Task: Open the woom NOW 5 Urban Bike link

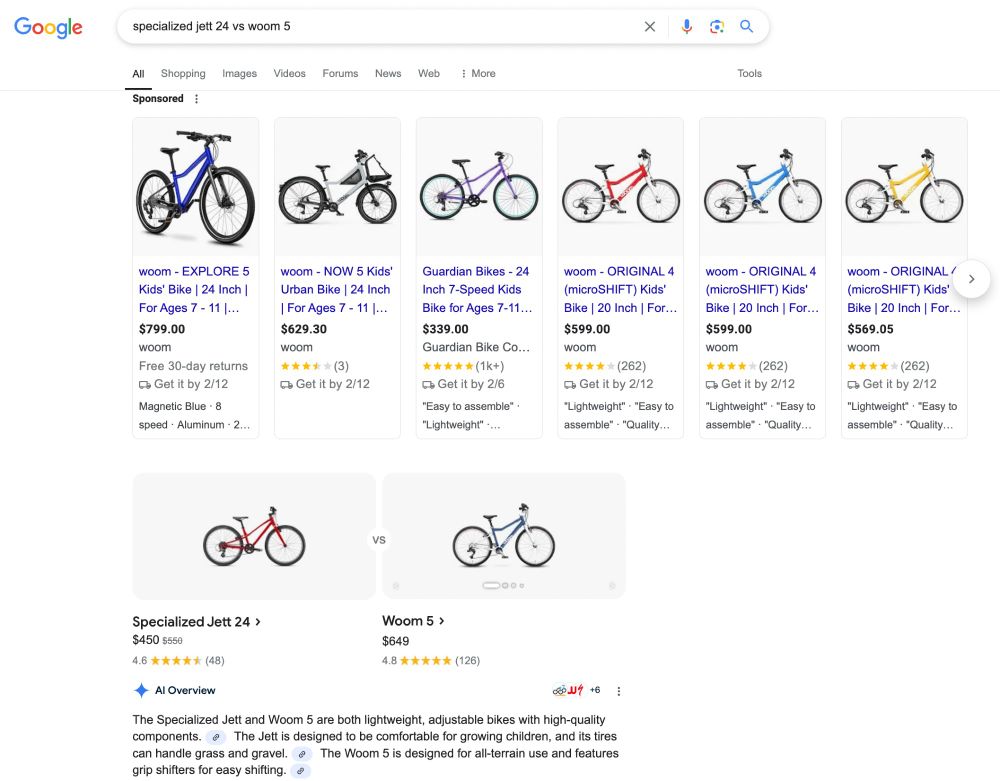Action: [x=336, y=289]
